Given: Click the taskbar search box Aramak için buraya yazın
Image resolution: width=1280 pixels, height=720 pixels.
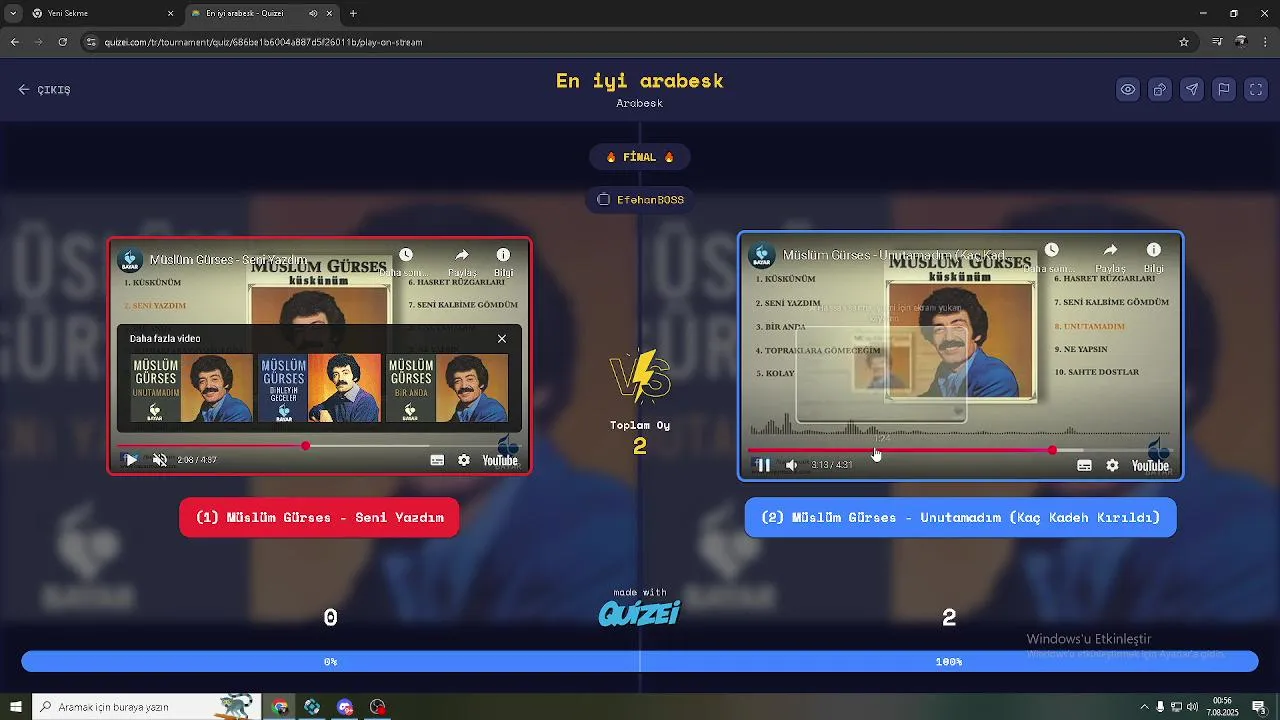Looking at the screenshot, I should pyautogui.click(x=146, y=707).
